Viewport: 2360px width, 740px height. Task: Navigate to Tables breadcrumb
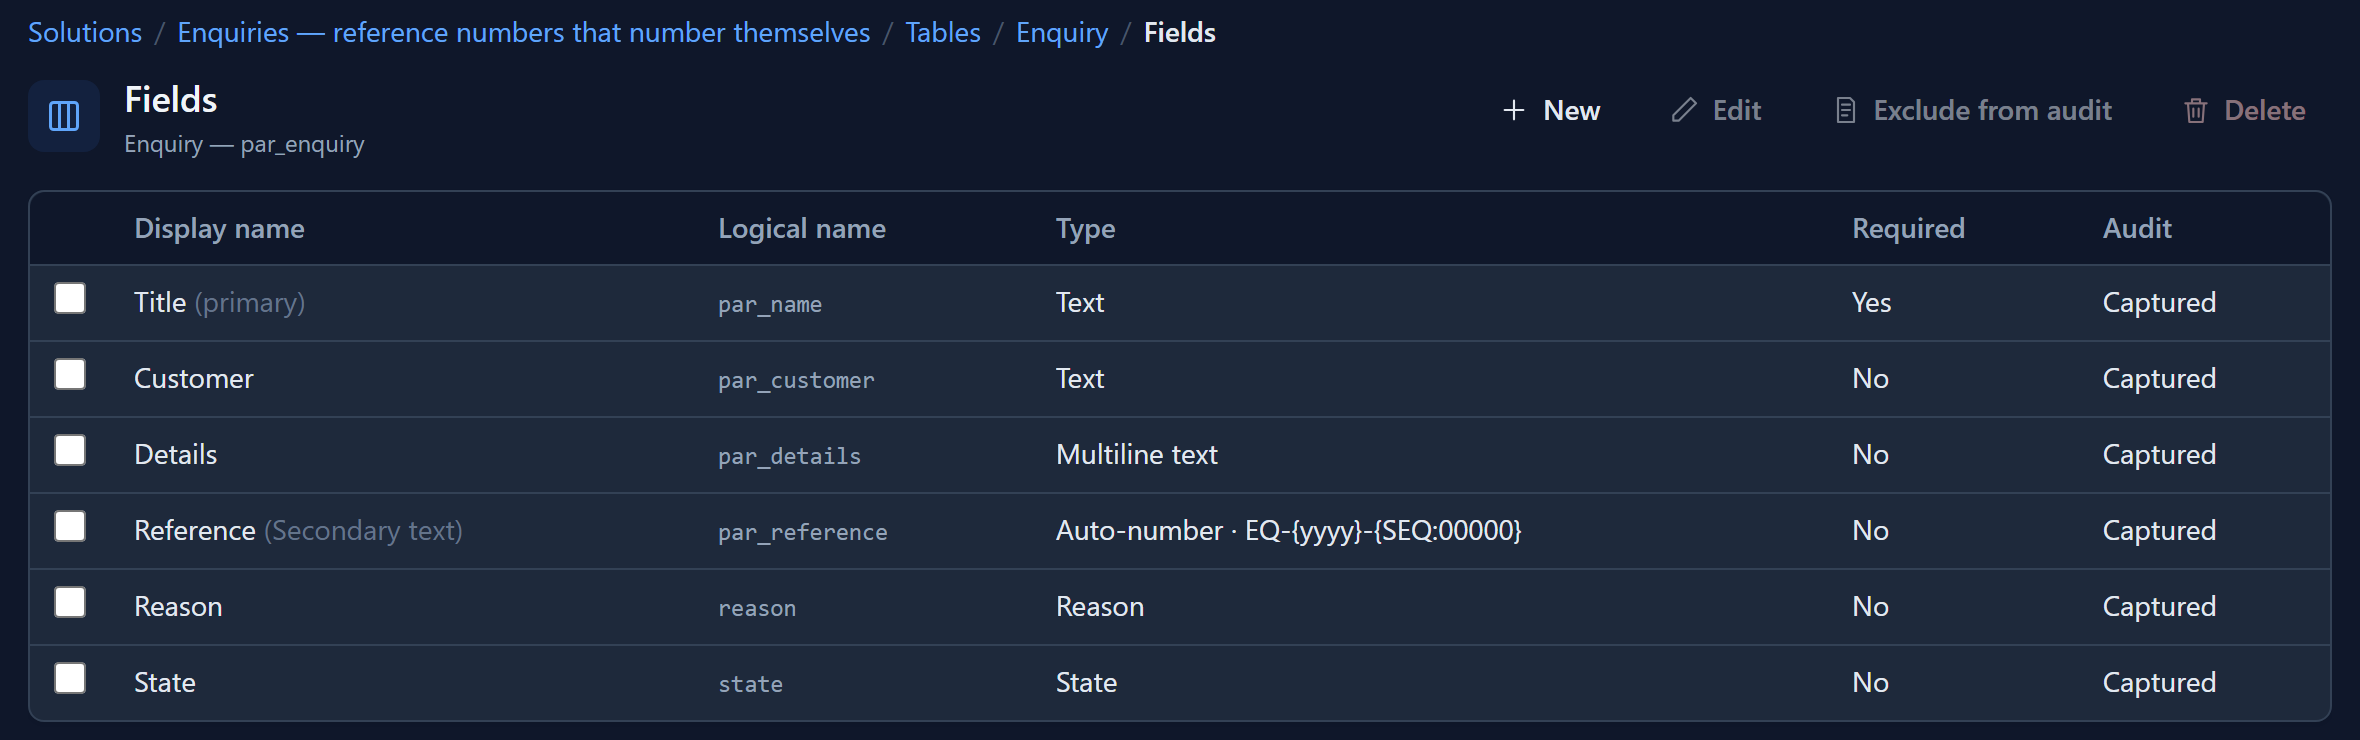click(x=943, y=32)
